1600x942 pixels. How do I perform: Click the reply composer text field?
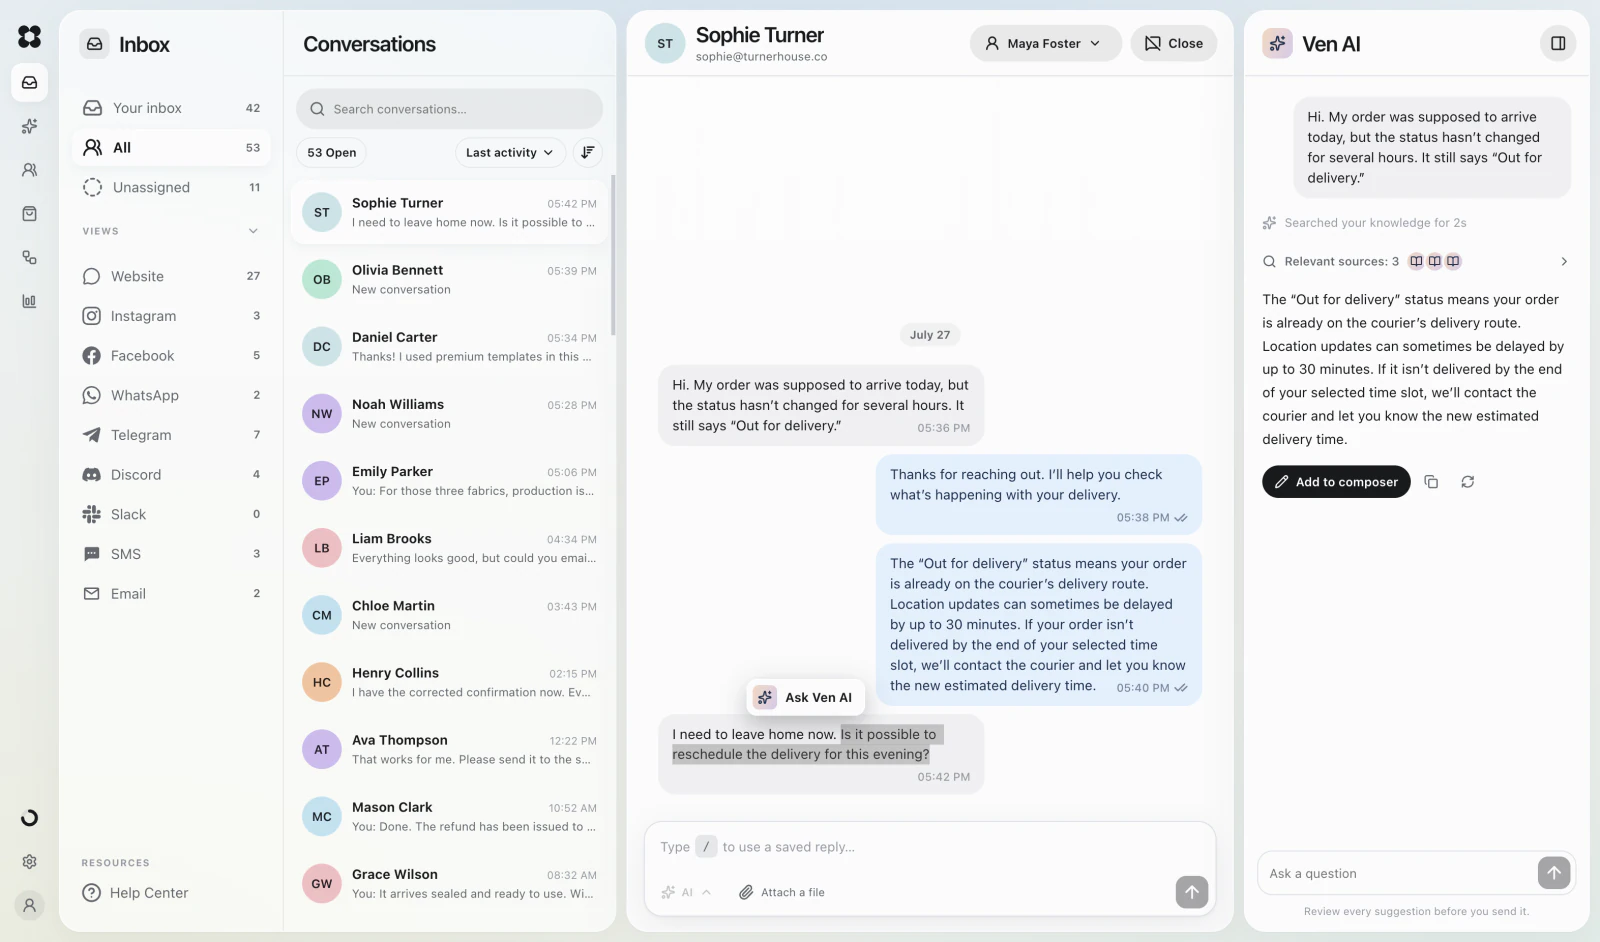930,847
